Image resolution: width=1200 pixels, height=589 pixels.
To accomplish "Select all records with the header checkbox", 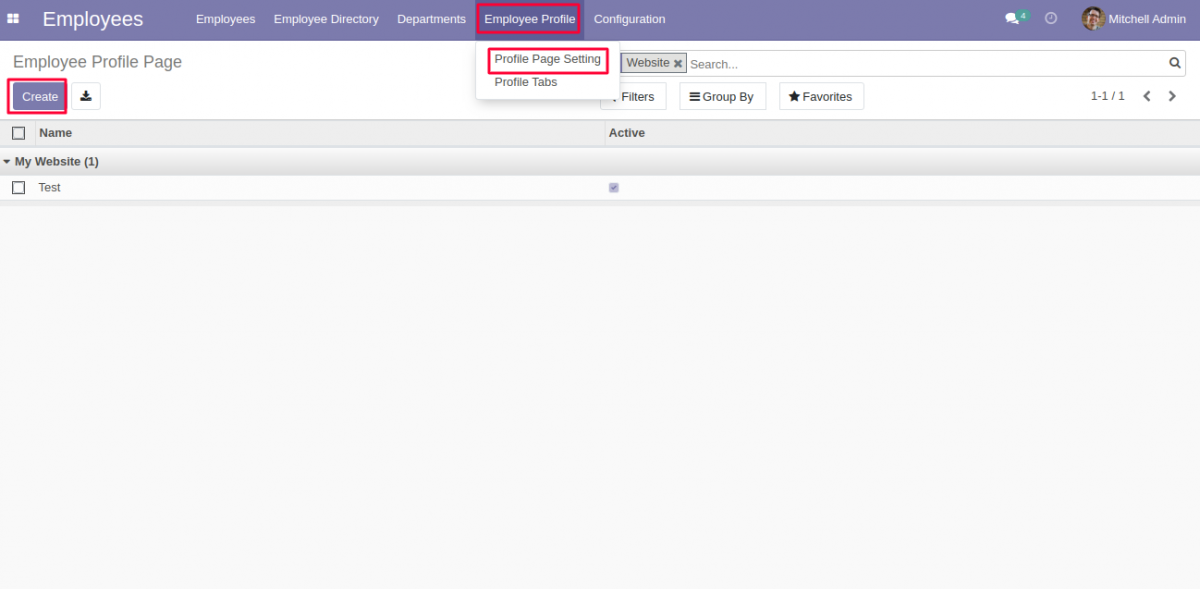I will [x=17, y=132].
